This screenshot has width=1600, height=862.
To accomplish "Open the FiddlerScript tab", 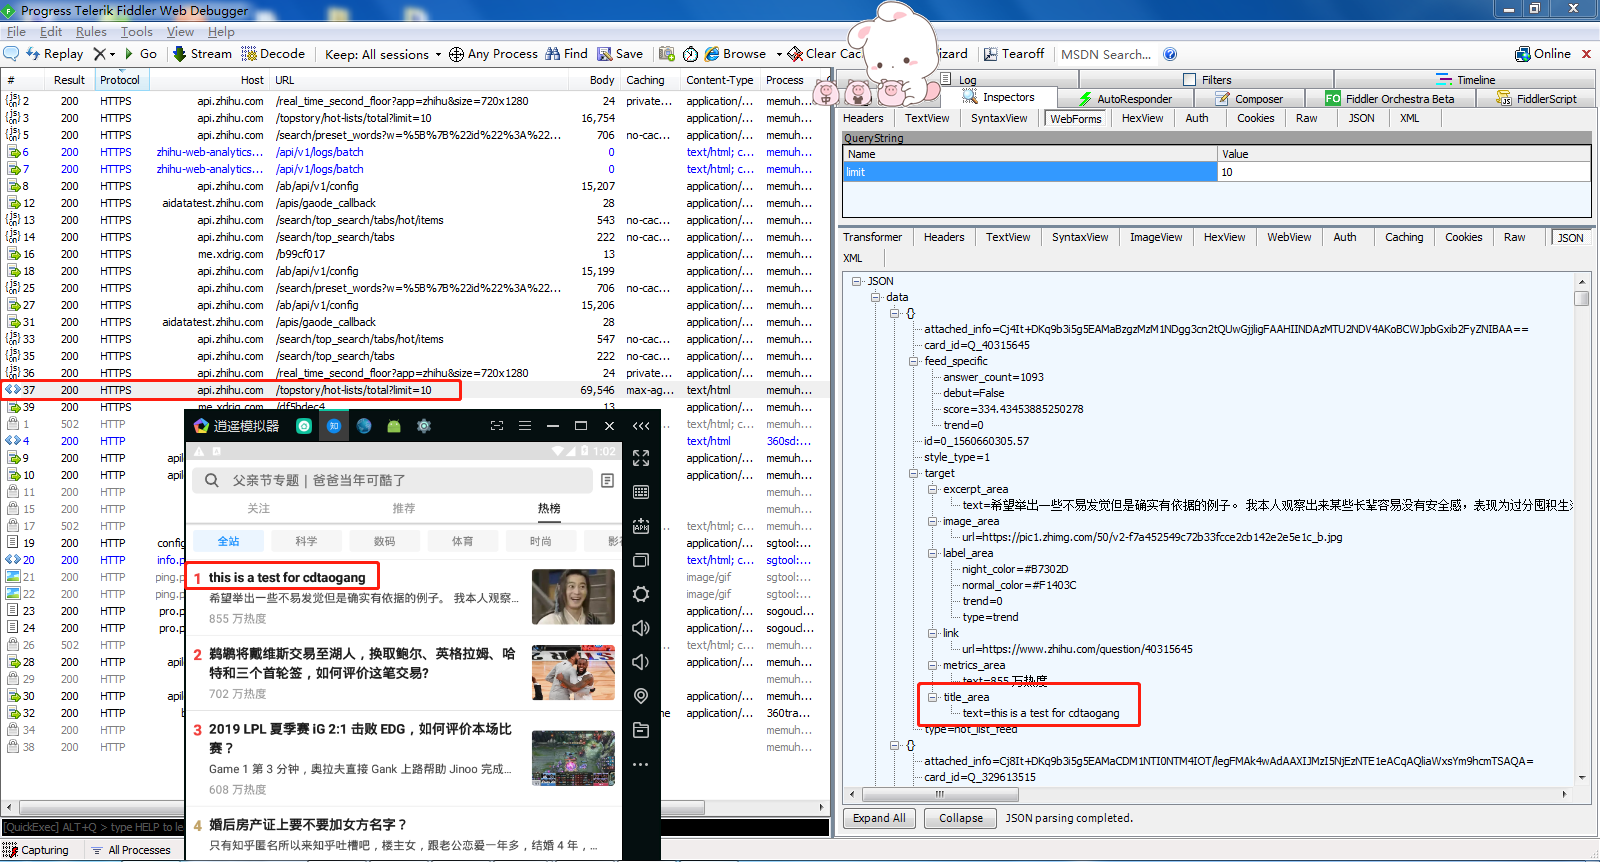I will click(x=1537, y=98).
